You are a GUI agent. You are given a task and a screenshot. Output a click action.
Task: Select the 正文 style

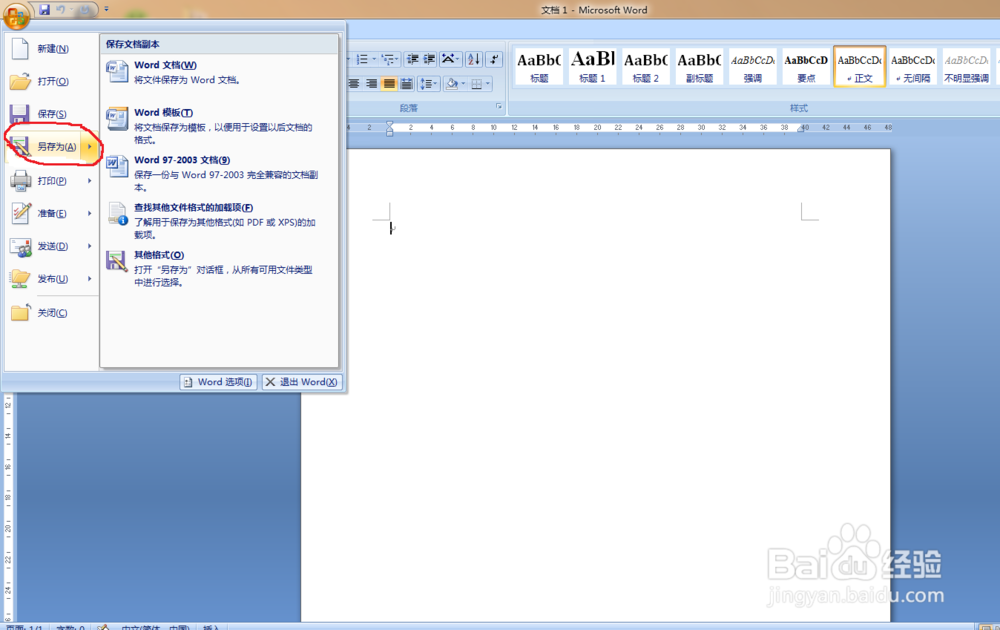pyautogui.click(x=860, y=66)
